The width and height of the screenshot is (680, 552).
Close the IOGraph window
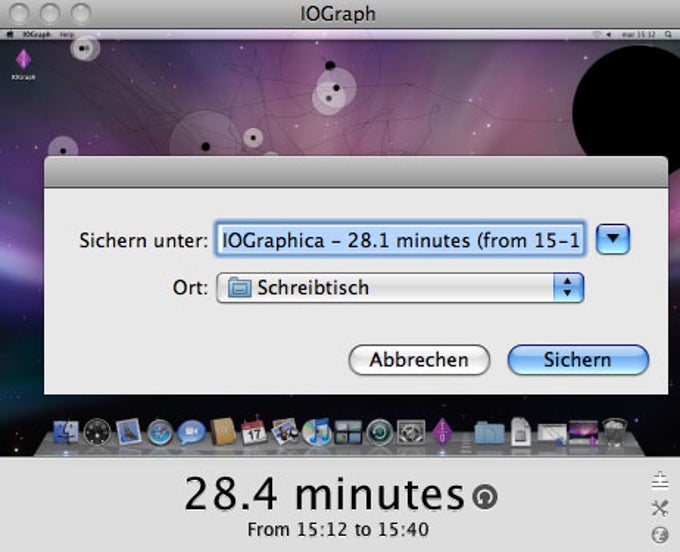tap(19, 13)
